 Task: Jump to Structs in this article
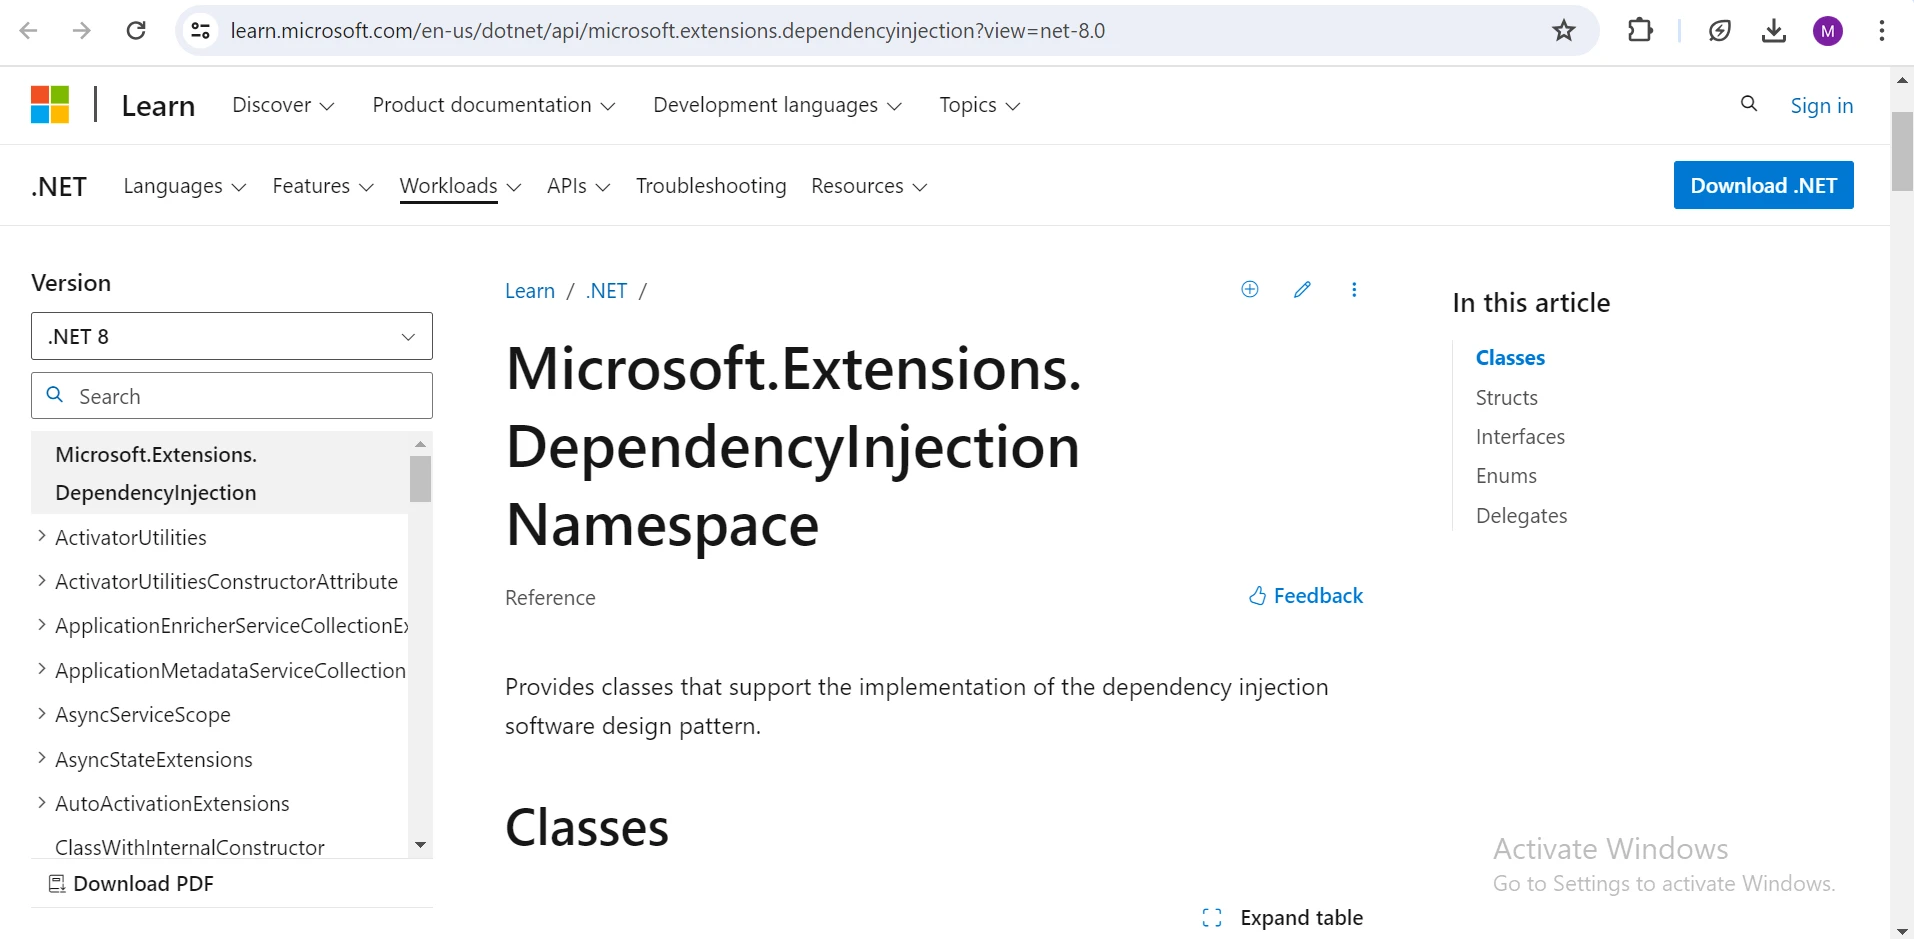(x=1506, y=398)
